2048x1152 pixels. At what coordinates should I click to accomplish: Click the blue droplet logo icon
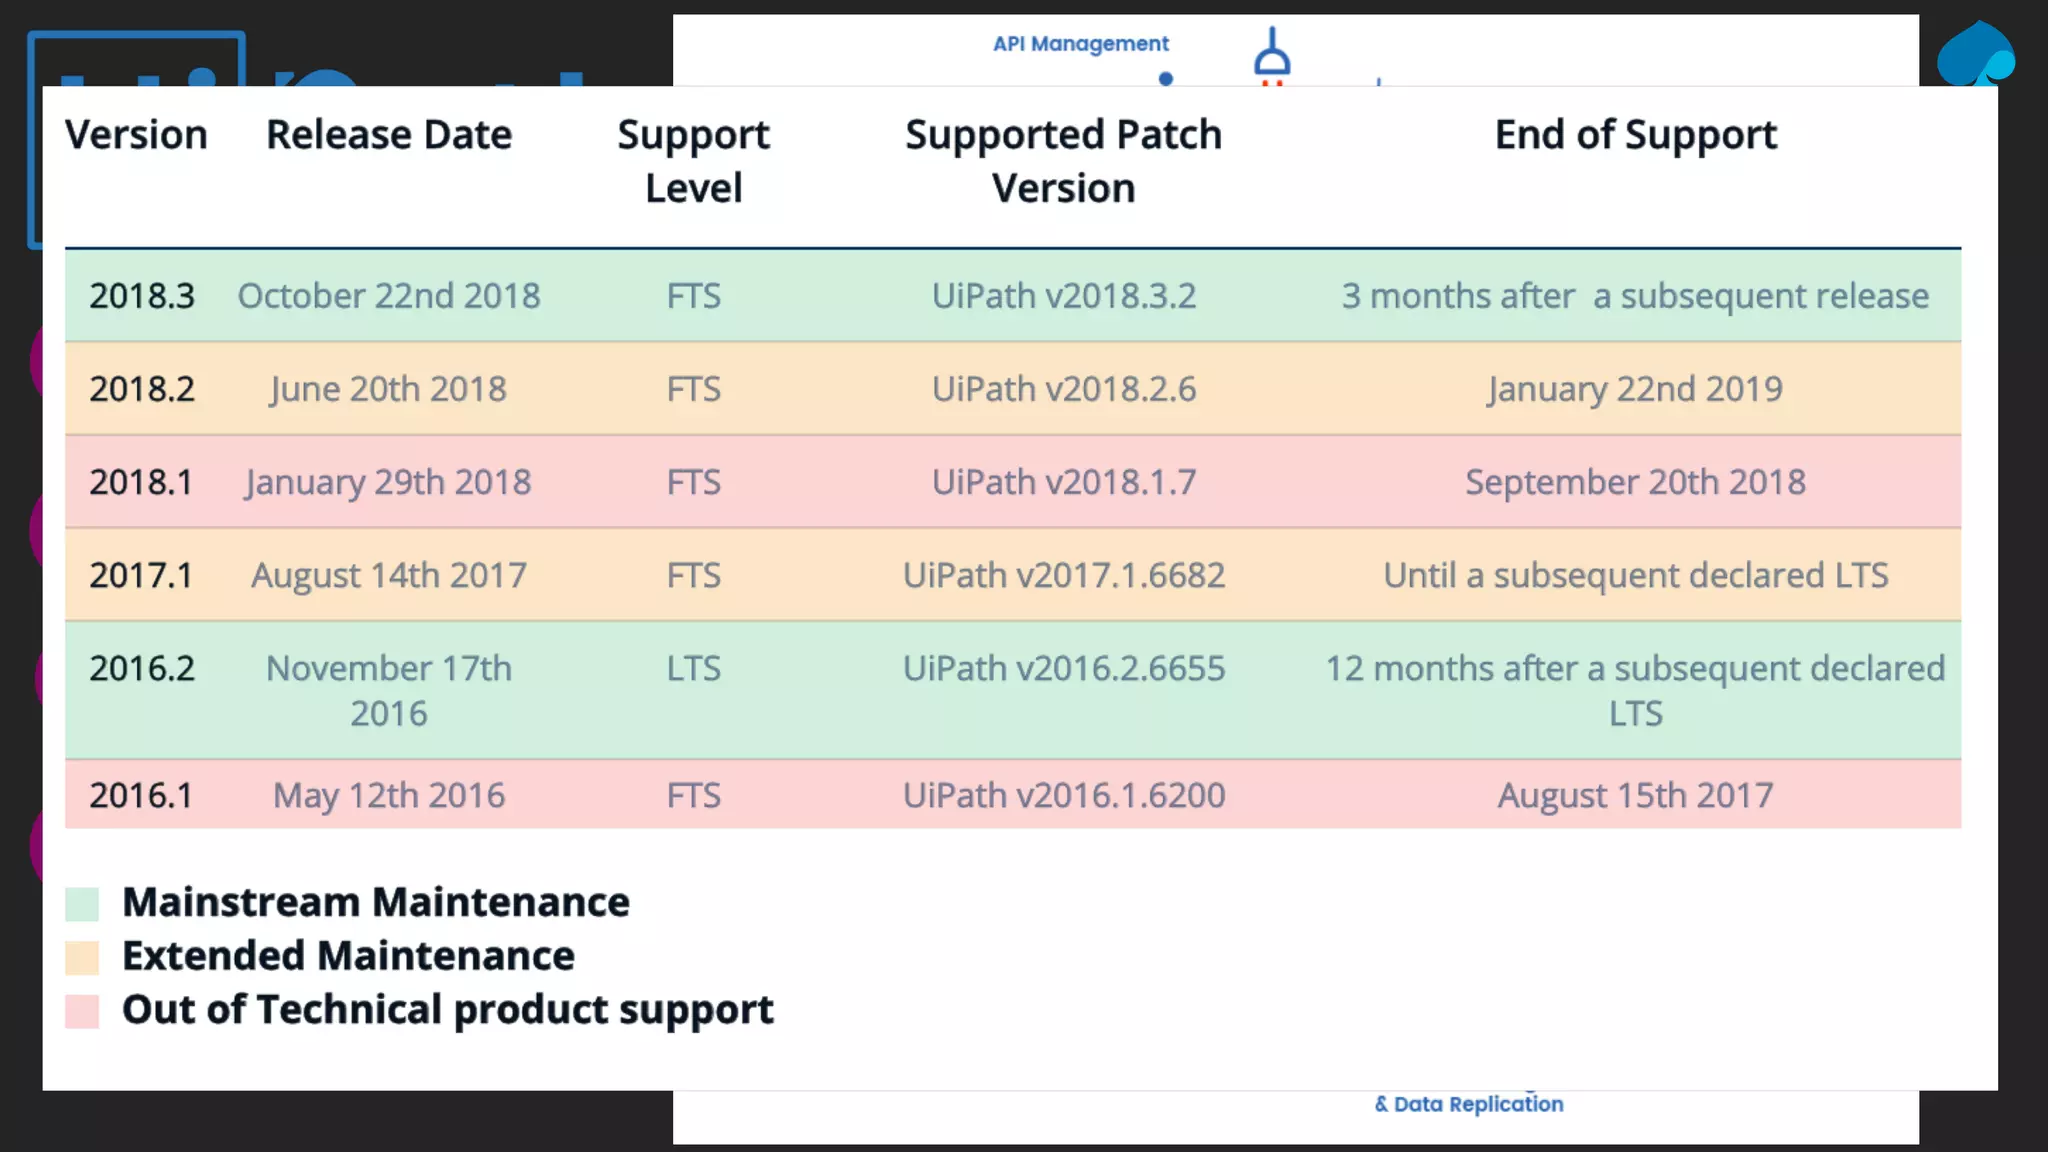coord(1975,54)
